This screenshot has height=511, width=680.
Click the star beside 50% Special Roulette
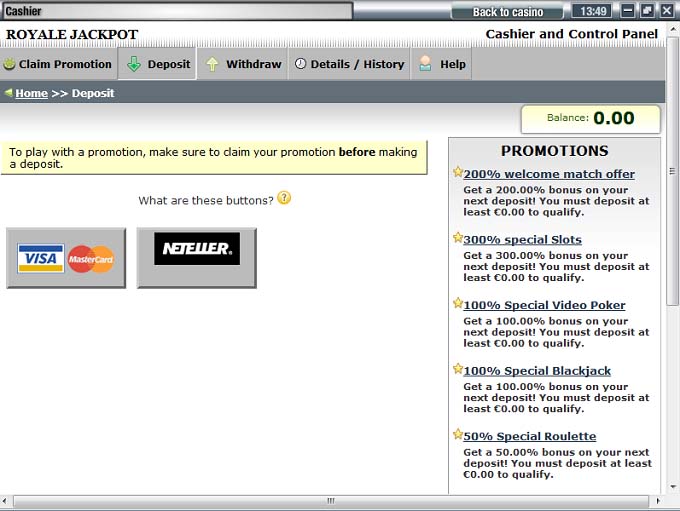(457, 435)
